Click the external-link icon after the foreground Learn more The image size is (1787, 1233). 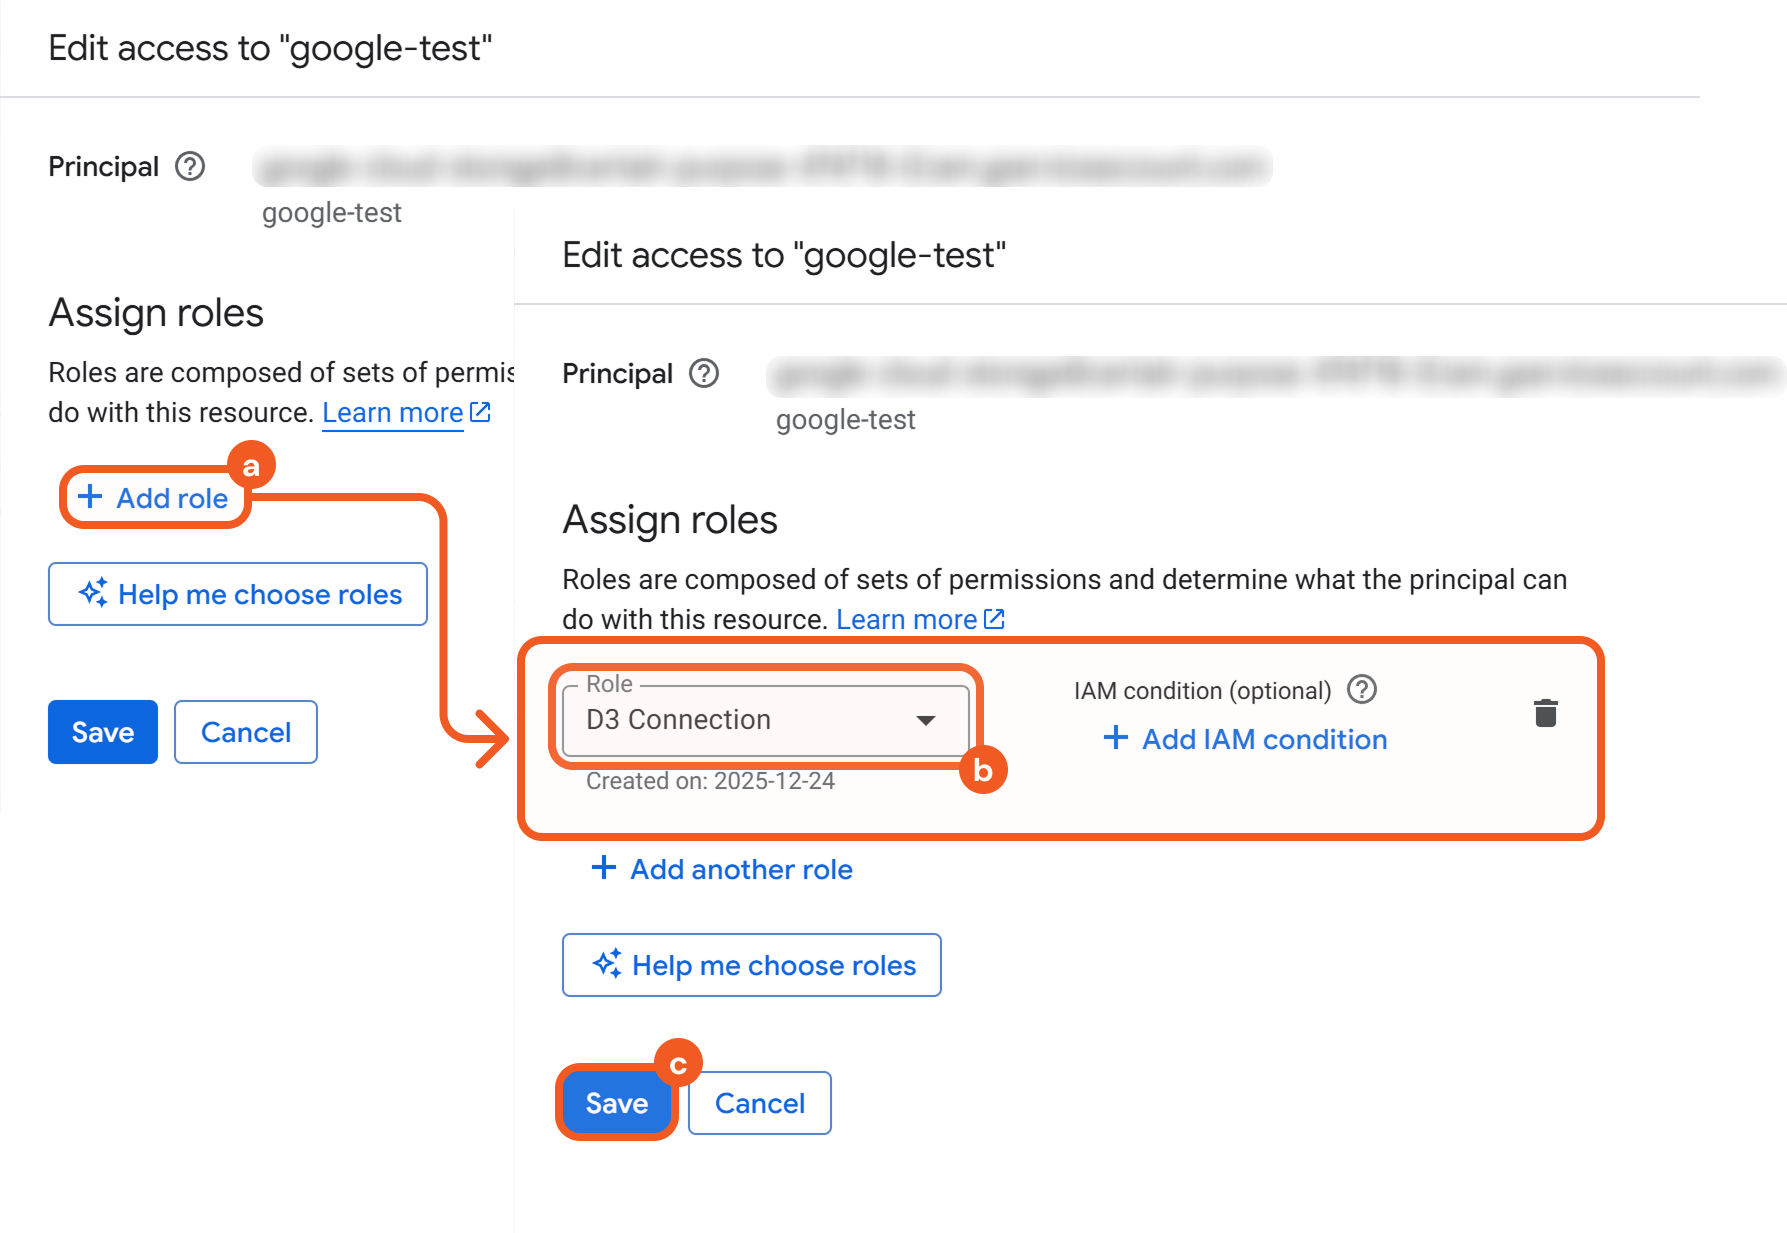pyautogui.click(x=994, y=619)
